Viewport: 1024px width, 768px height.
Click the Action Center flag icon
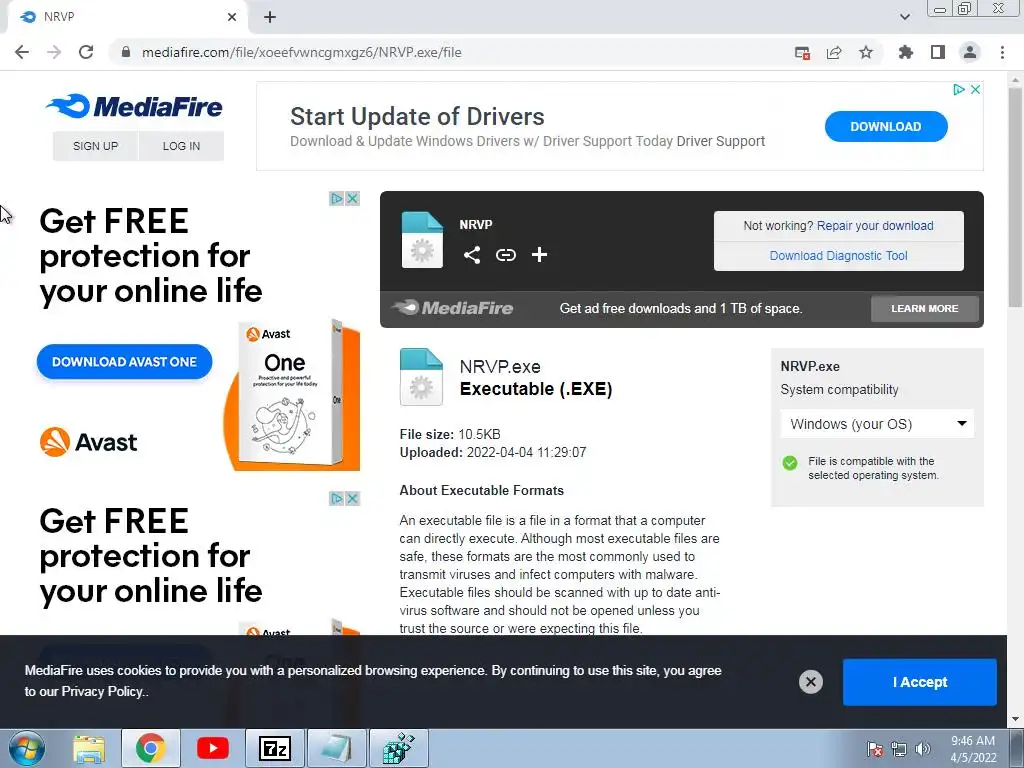[874, 749]
